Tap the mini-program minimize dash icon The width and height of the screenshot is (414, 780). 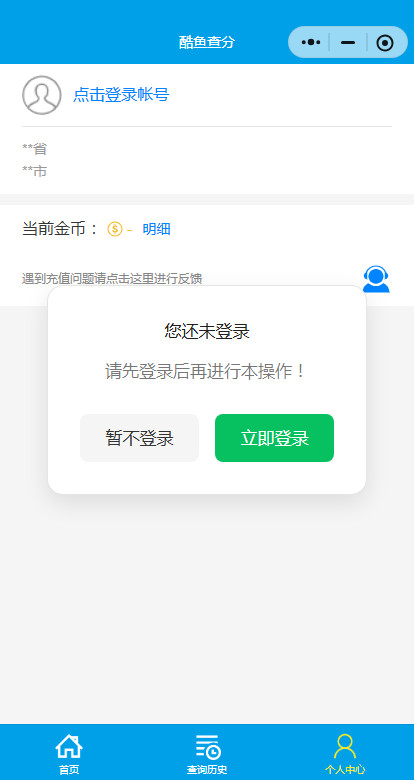coord(348,43)
